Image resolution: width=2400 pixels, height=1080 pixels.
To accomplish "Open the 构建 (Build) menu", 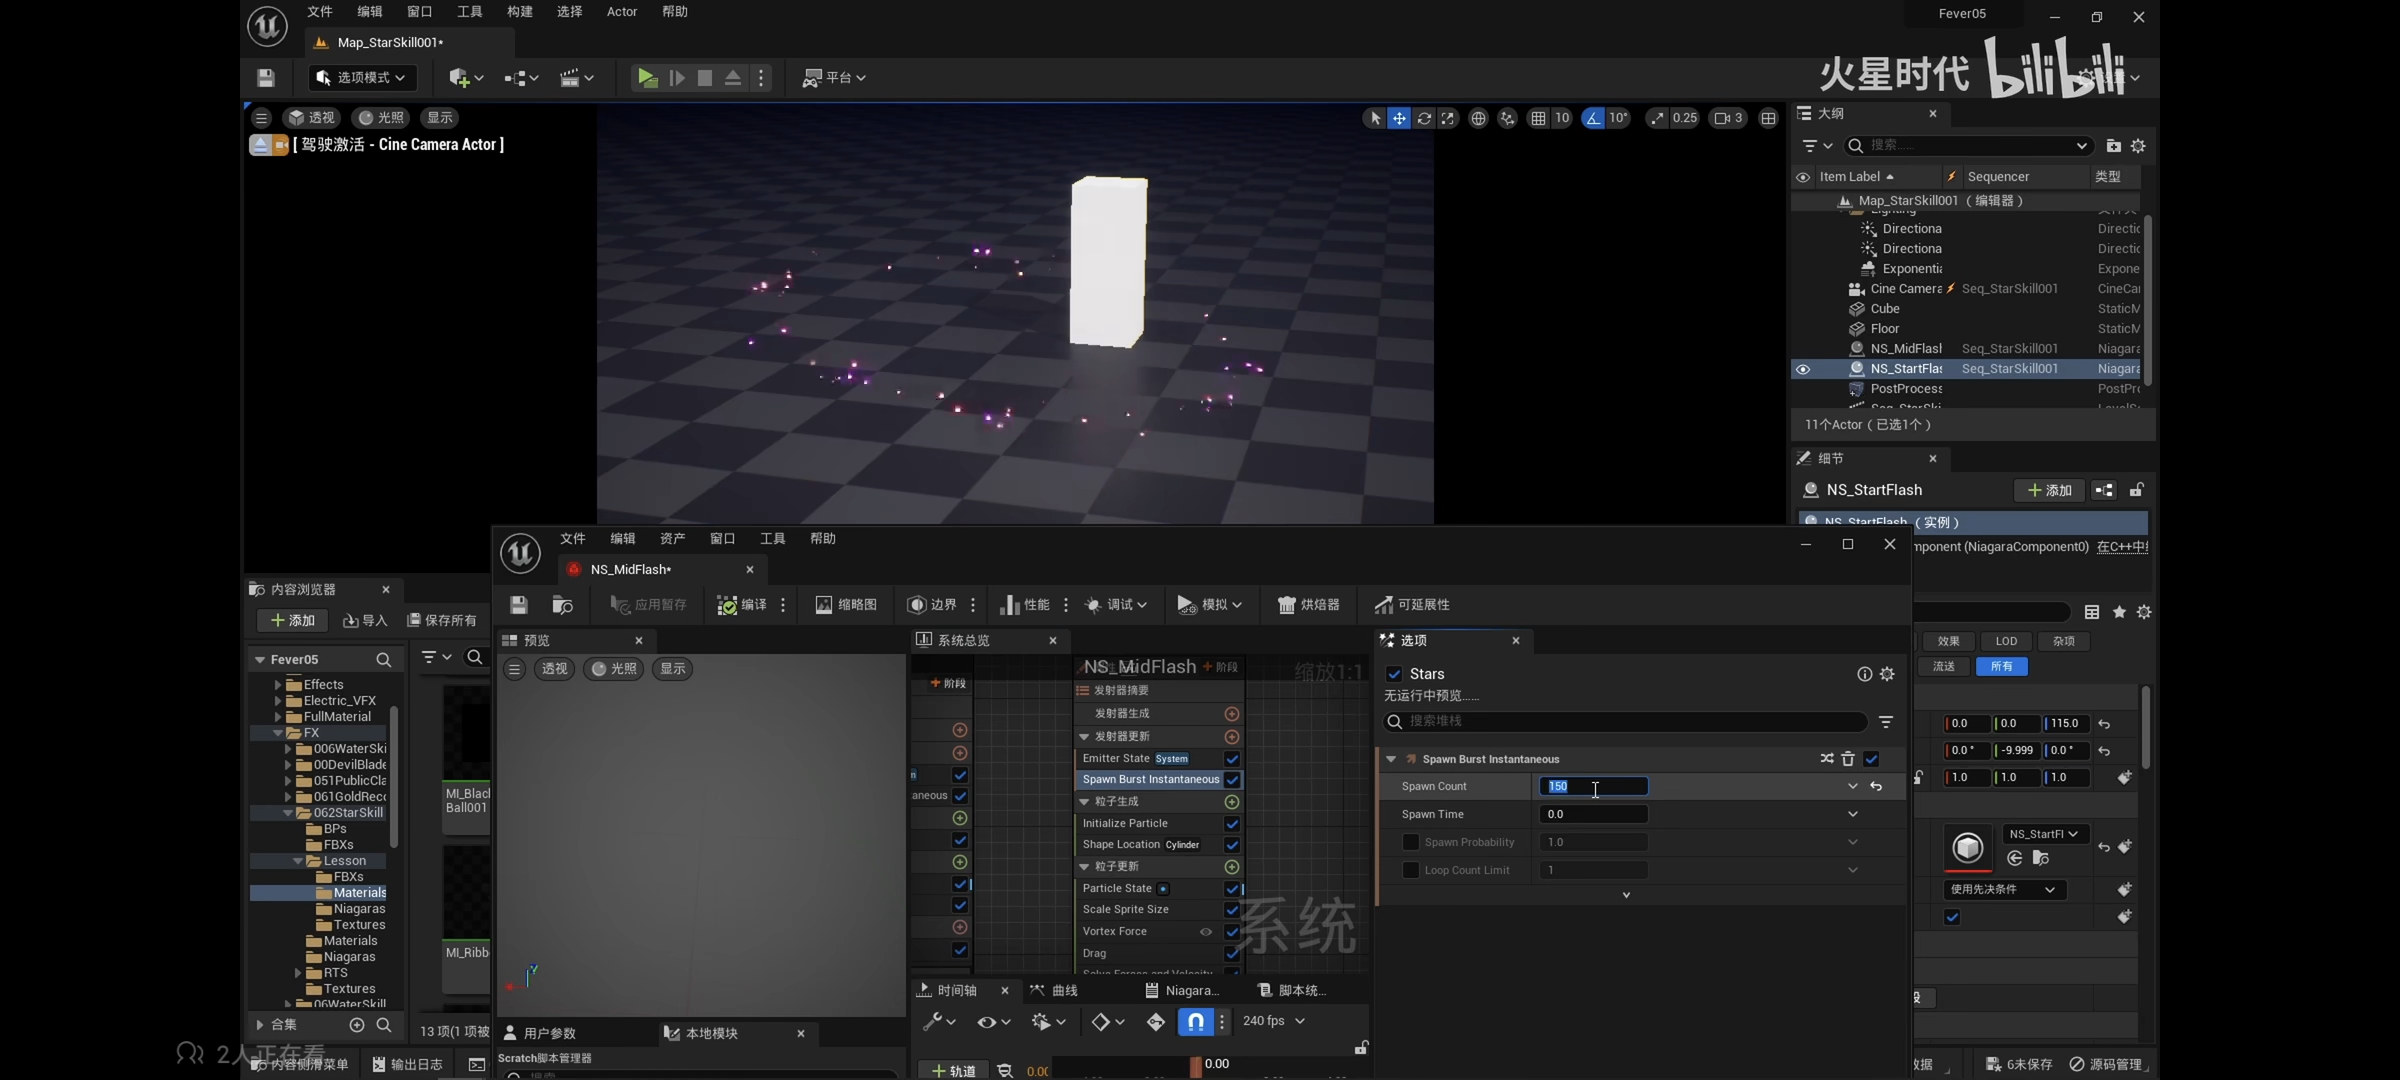I will (519, 12).
